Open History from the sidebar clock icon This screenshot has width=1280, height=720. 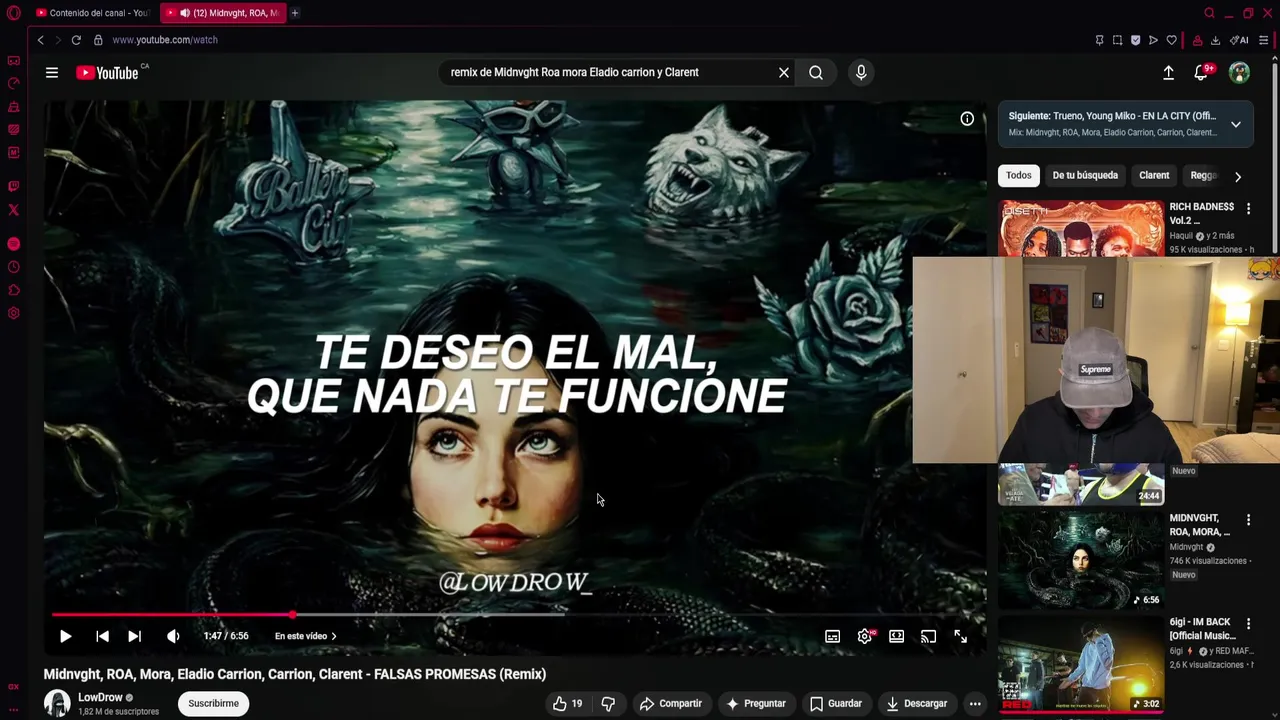click(x=13, y=267)
